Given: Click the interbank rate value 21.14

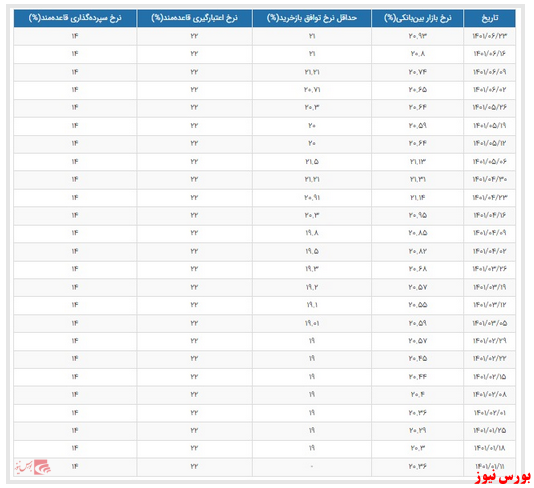Looking at the screenshot, I should pos(418,198).
